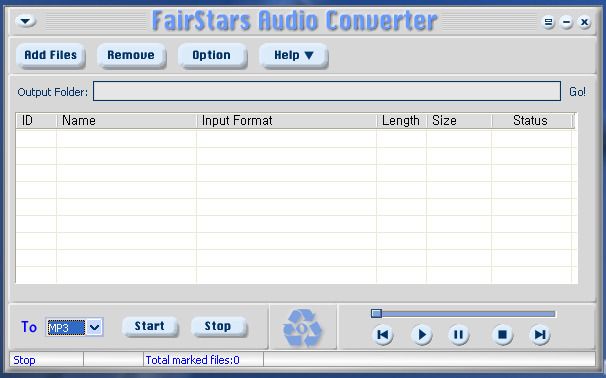Open the MP3 output format dropdown

click(94, 327)
